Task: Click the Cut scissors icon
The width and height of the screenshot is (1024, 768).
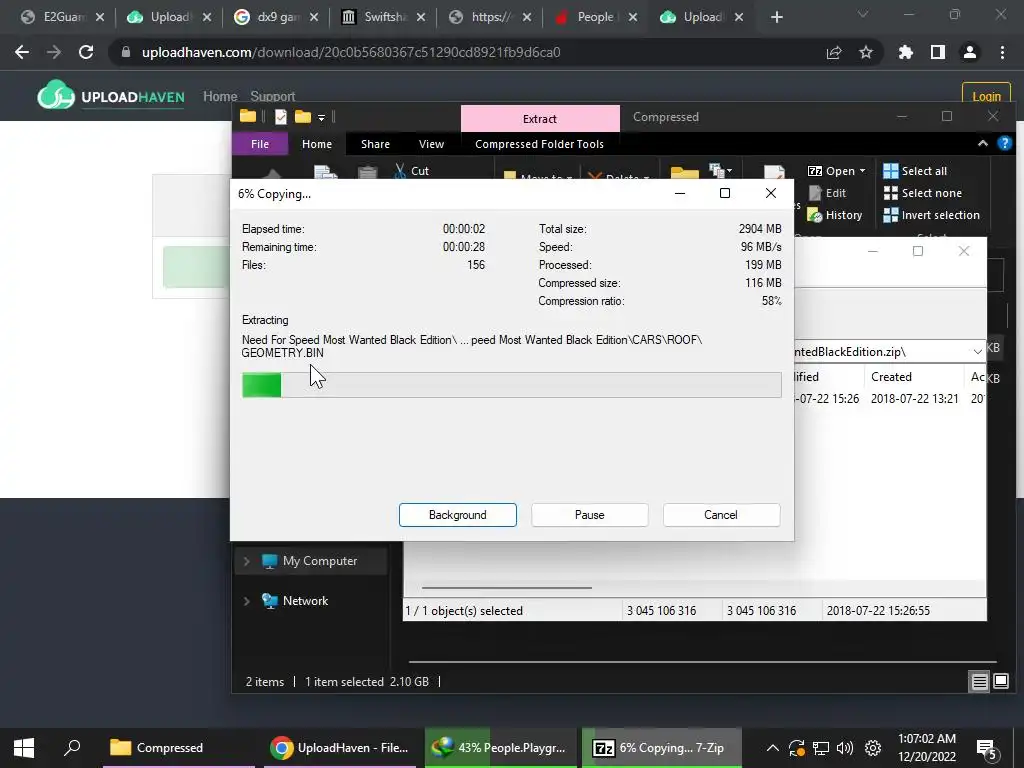Action: point(400,170)
